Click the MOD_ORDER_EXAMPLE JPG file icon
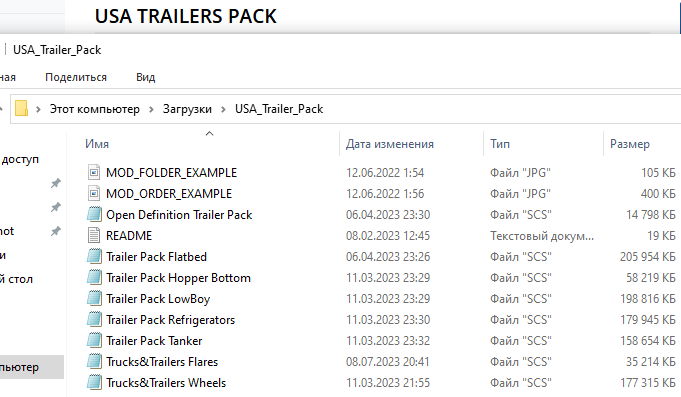681x397 pixels. click(x=94, y=194)
